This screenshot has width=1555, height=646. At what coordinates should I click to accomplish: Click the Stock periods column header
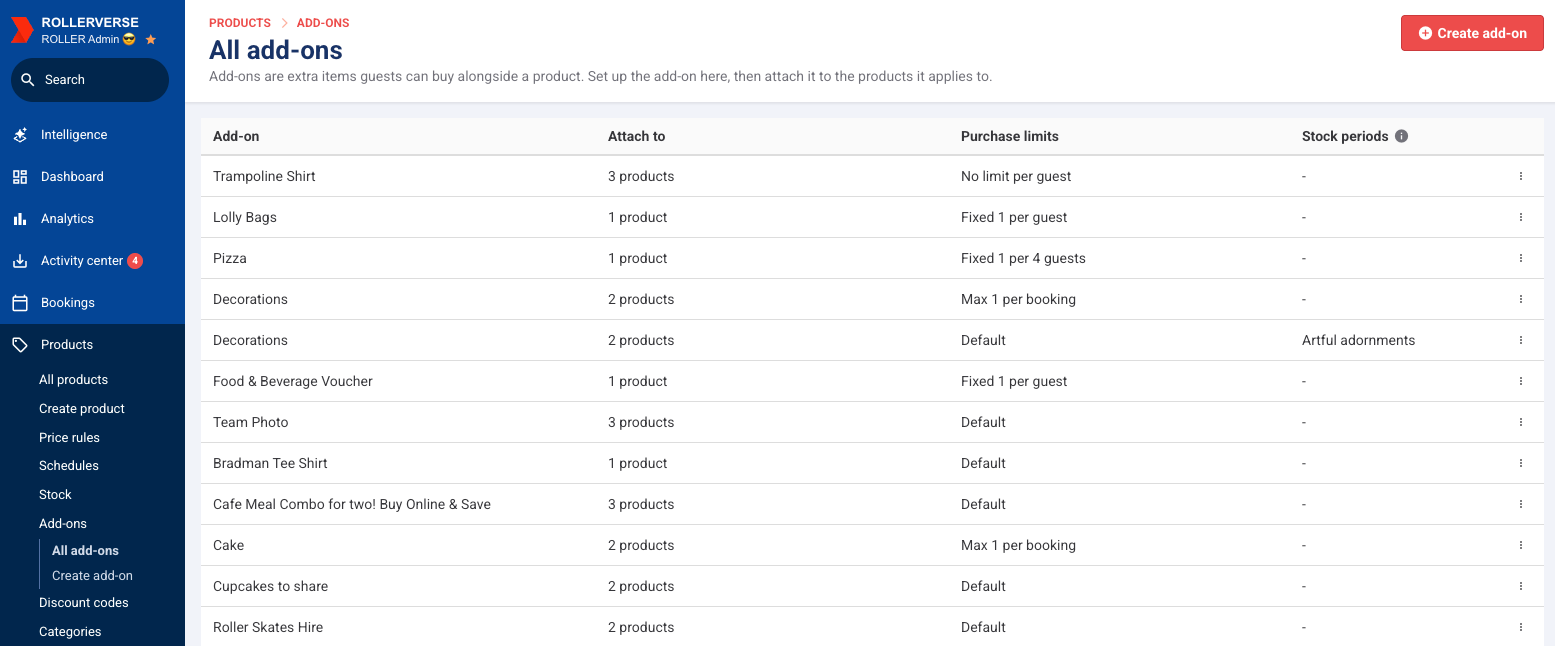point(1345,136)
